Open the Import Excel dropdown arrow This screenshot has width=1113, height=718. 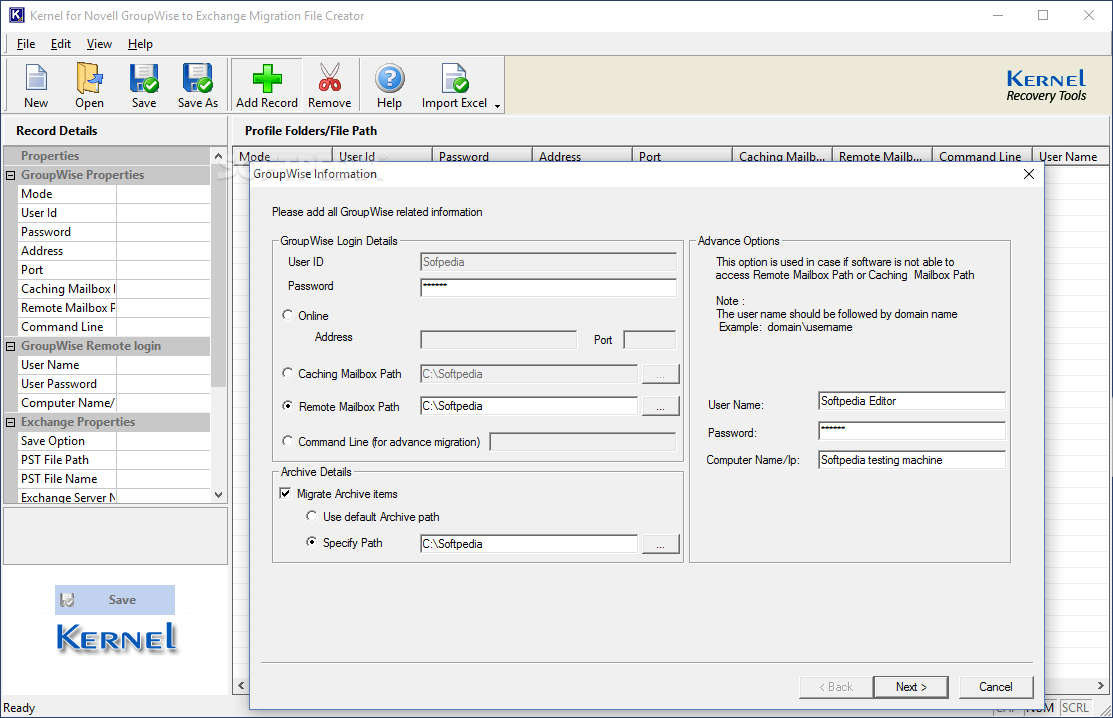tap(498, 106)
